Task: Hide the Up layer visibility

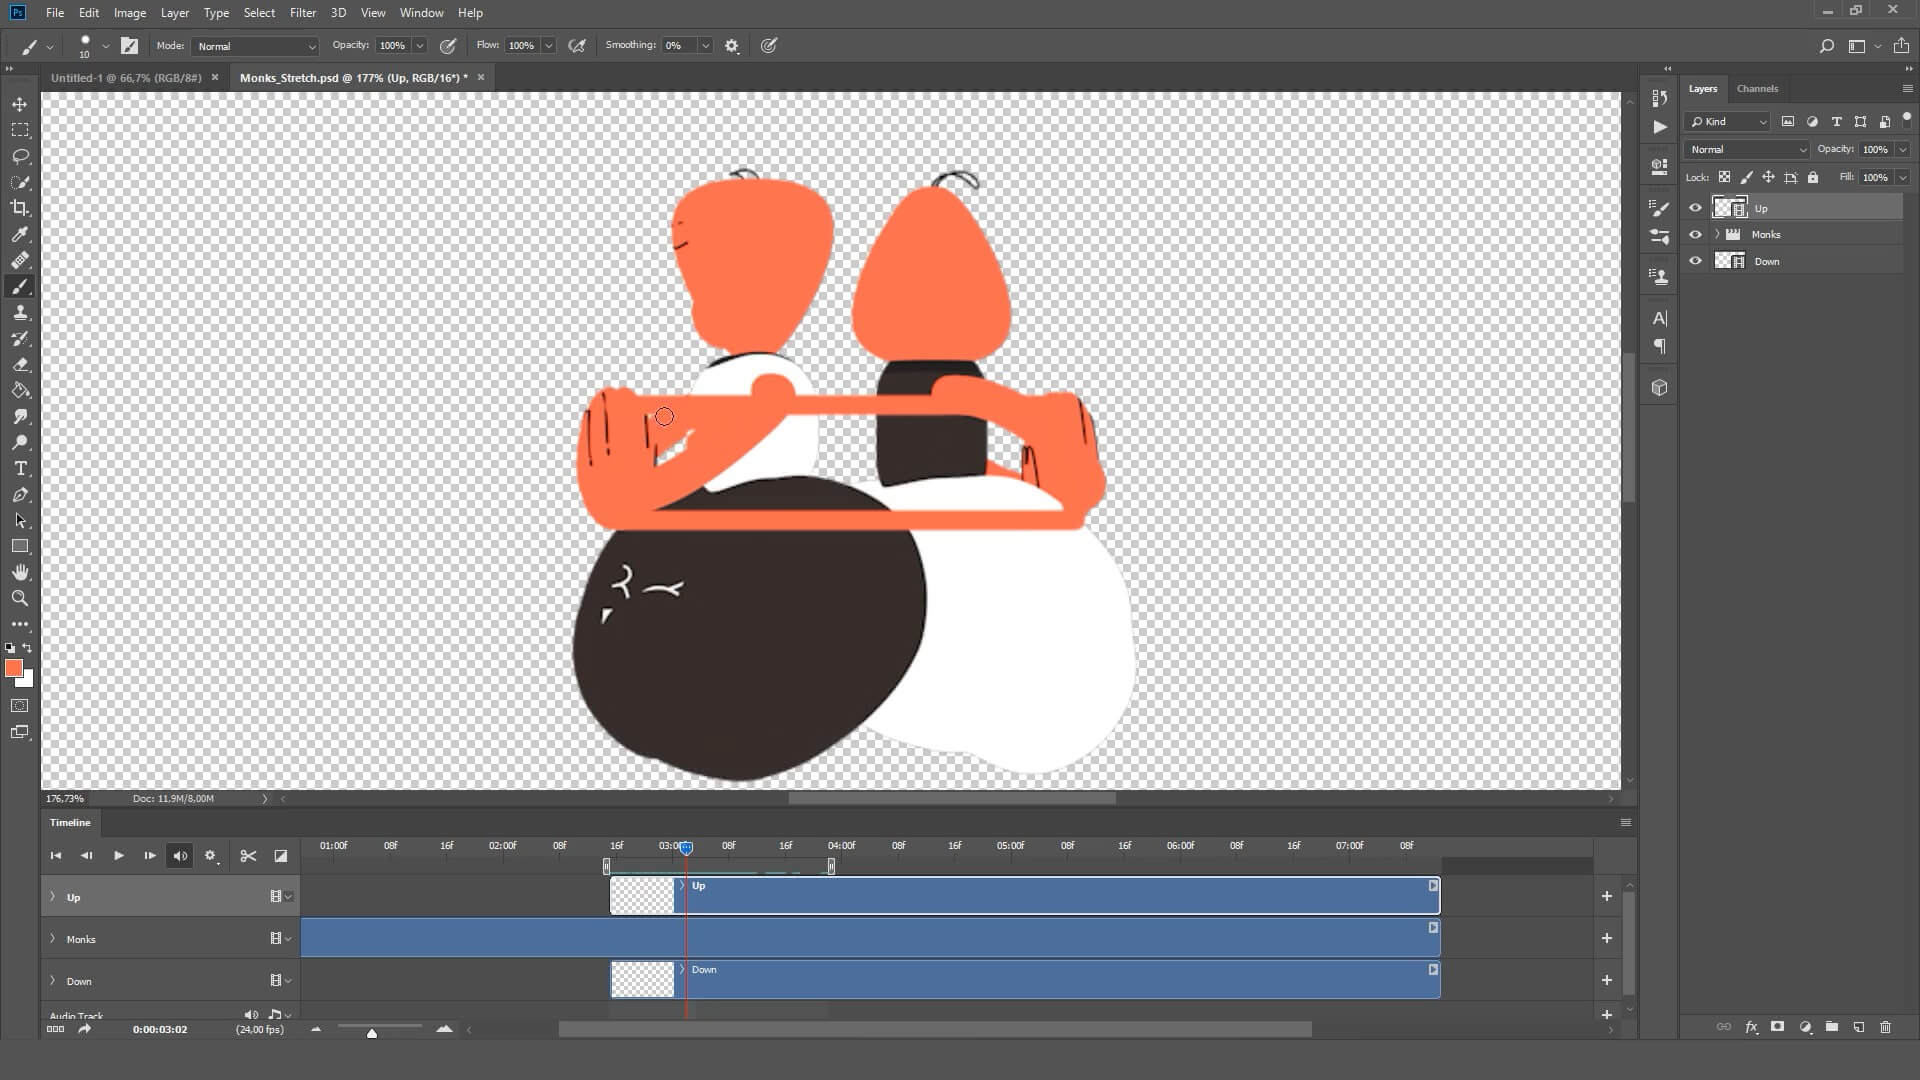Action: pyautogui.click(x=1695, y=208)
